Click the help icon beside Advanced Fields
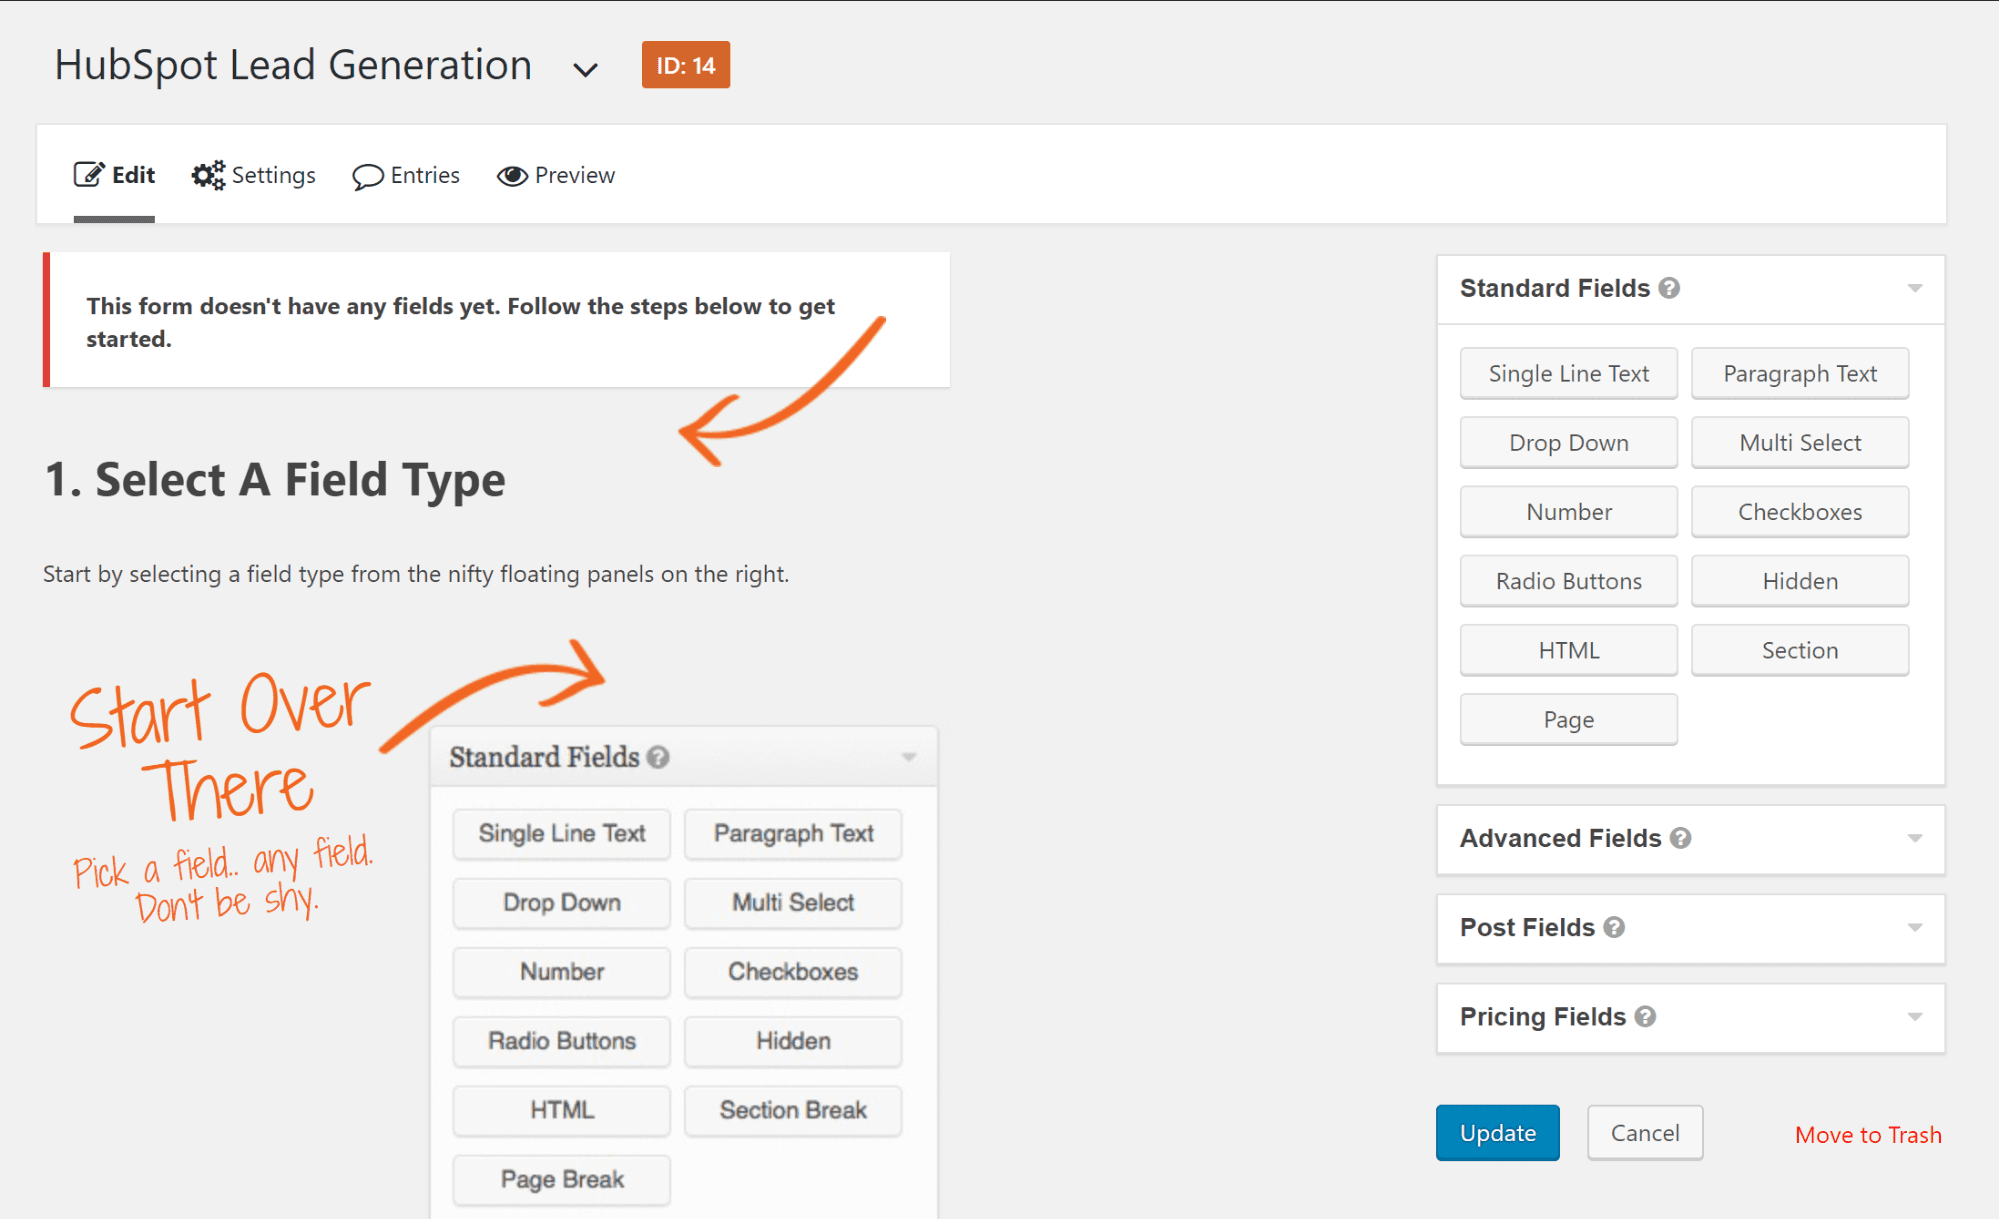This screenshot has height=1220, width=1999. tap(1681, 838)
